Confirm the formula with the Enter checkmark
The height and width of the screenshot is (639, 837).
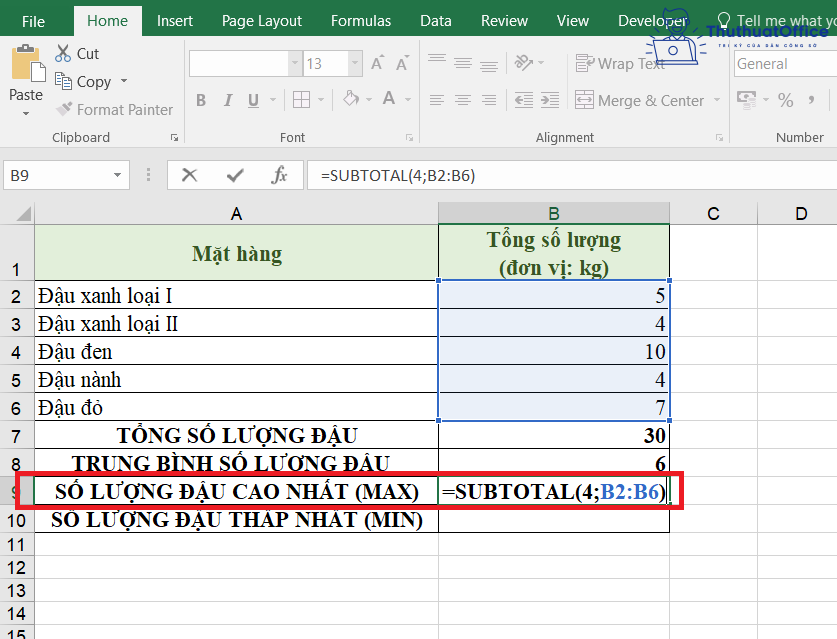point(234,174)
